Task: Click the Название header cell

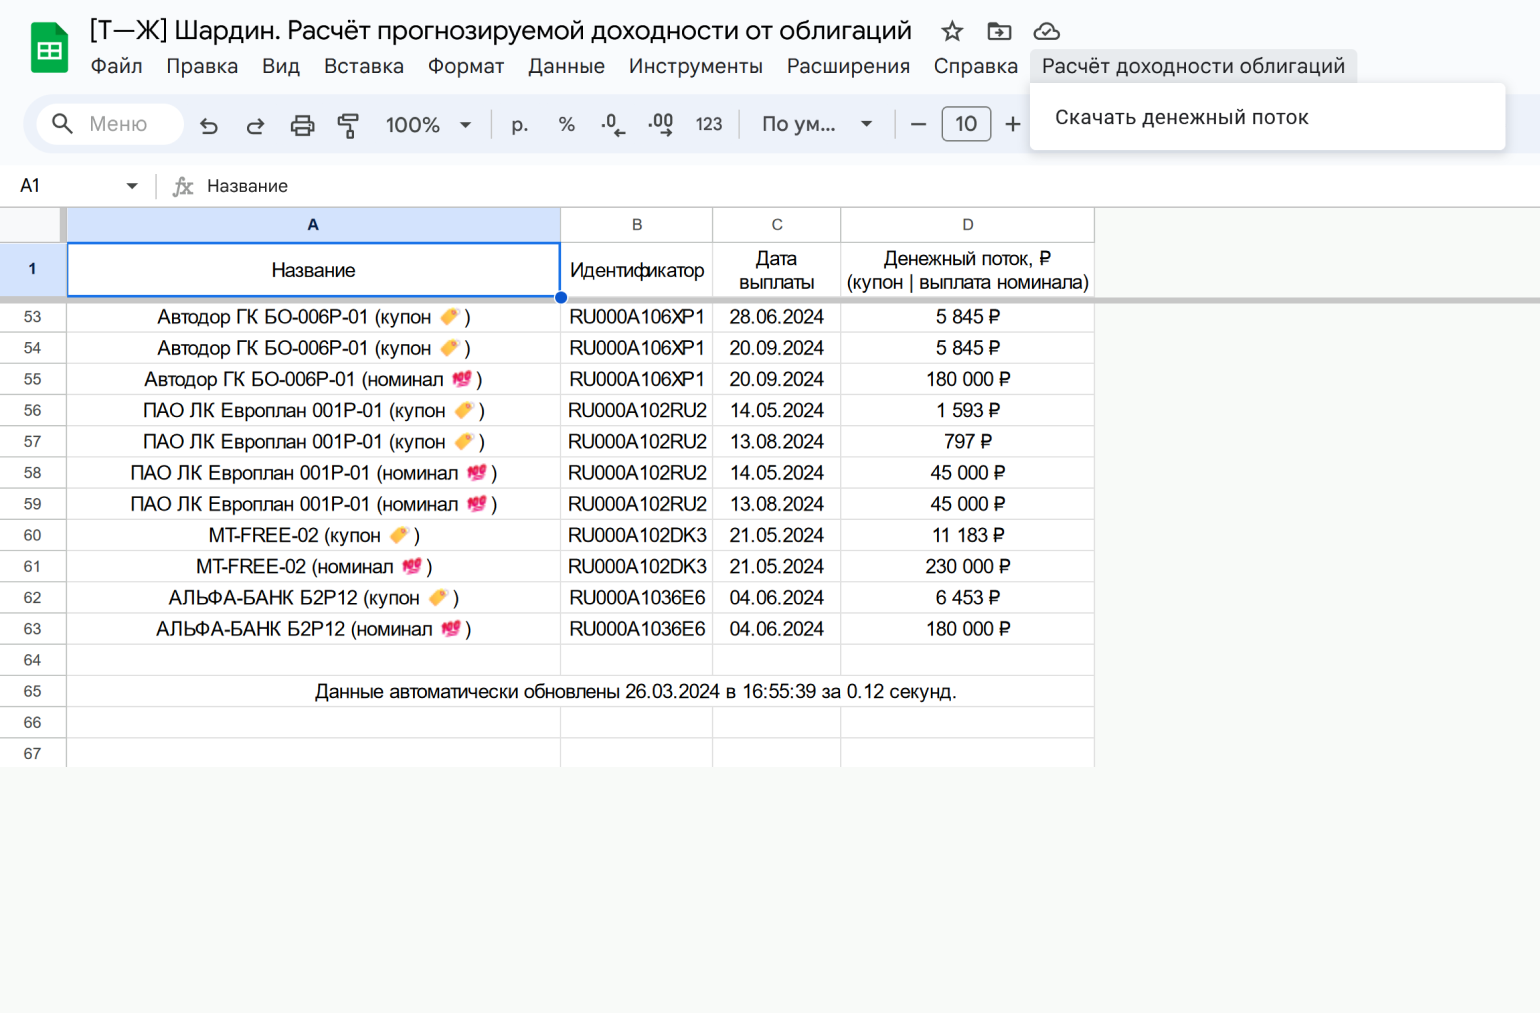Action: 313,270
